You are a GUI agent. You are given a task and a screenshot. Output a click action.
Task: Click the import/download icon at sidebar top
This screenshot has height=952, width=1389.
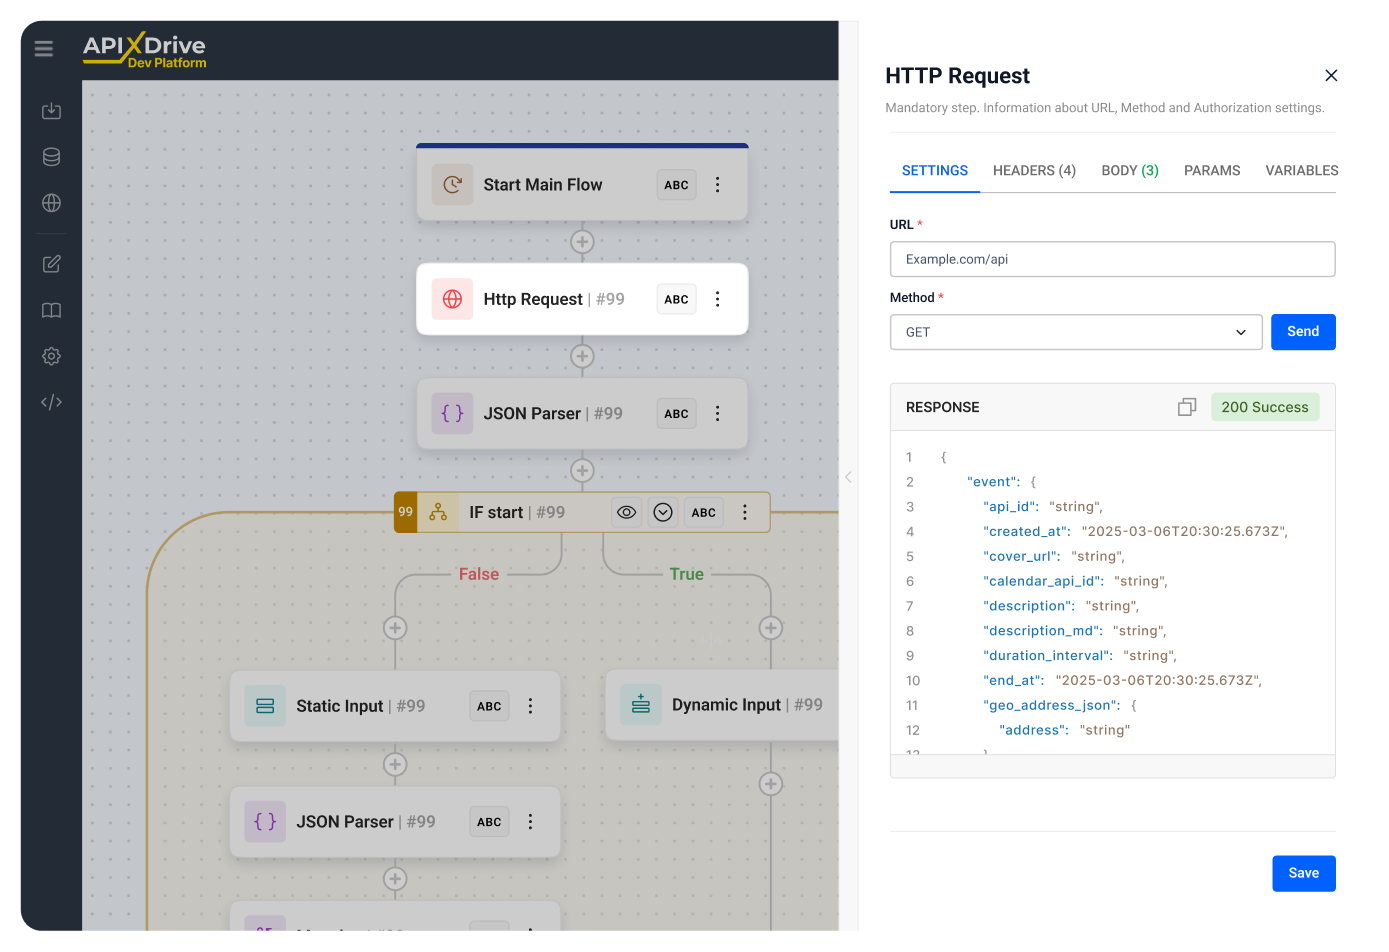coord(51,111)
